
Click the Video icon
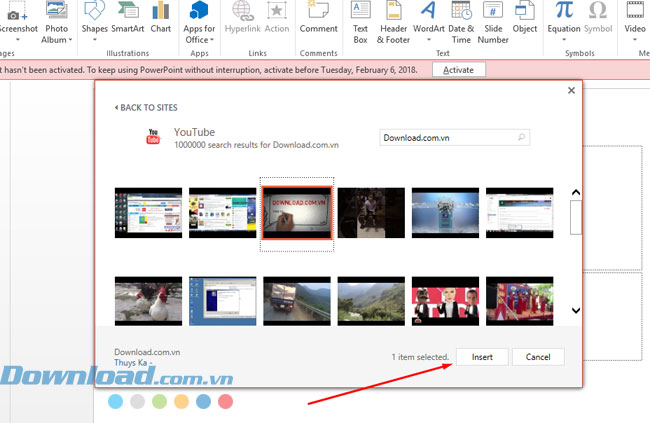(x=635, y=10)
